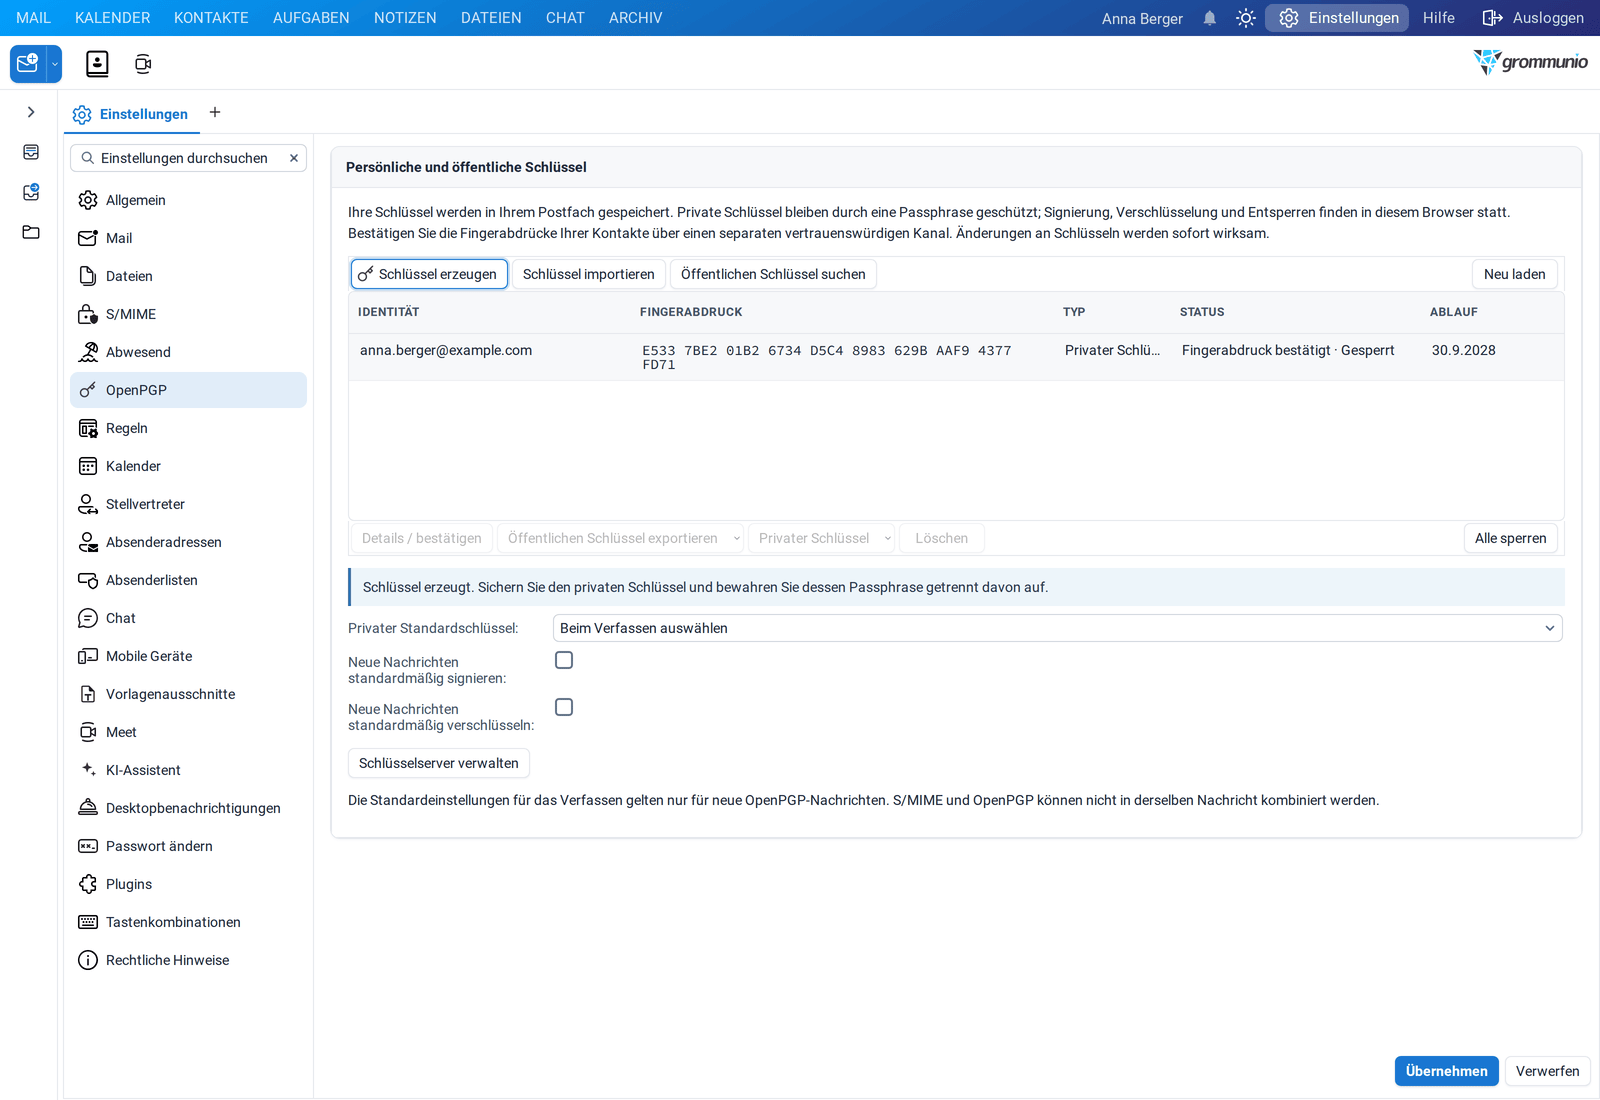This screenshot has height=1100, width=1600.
Task: Open the ARCHIV menu item
Action: point(636,18)
